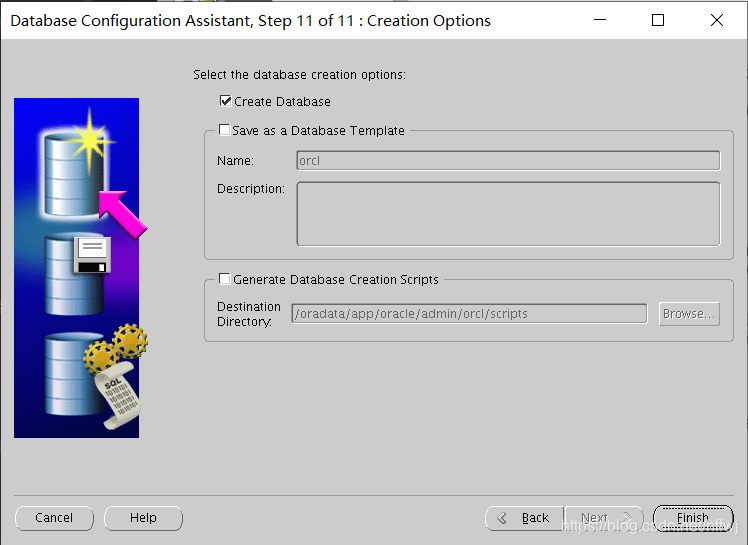Click the window title 'Step 11 of 11'
The height and width of the screenshot is (545, 748).
306,21
